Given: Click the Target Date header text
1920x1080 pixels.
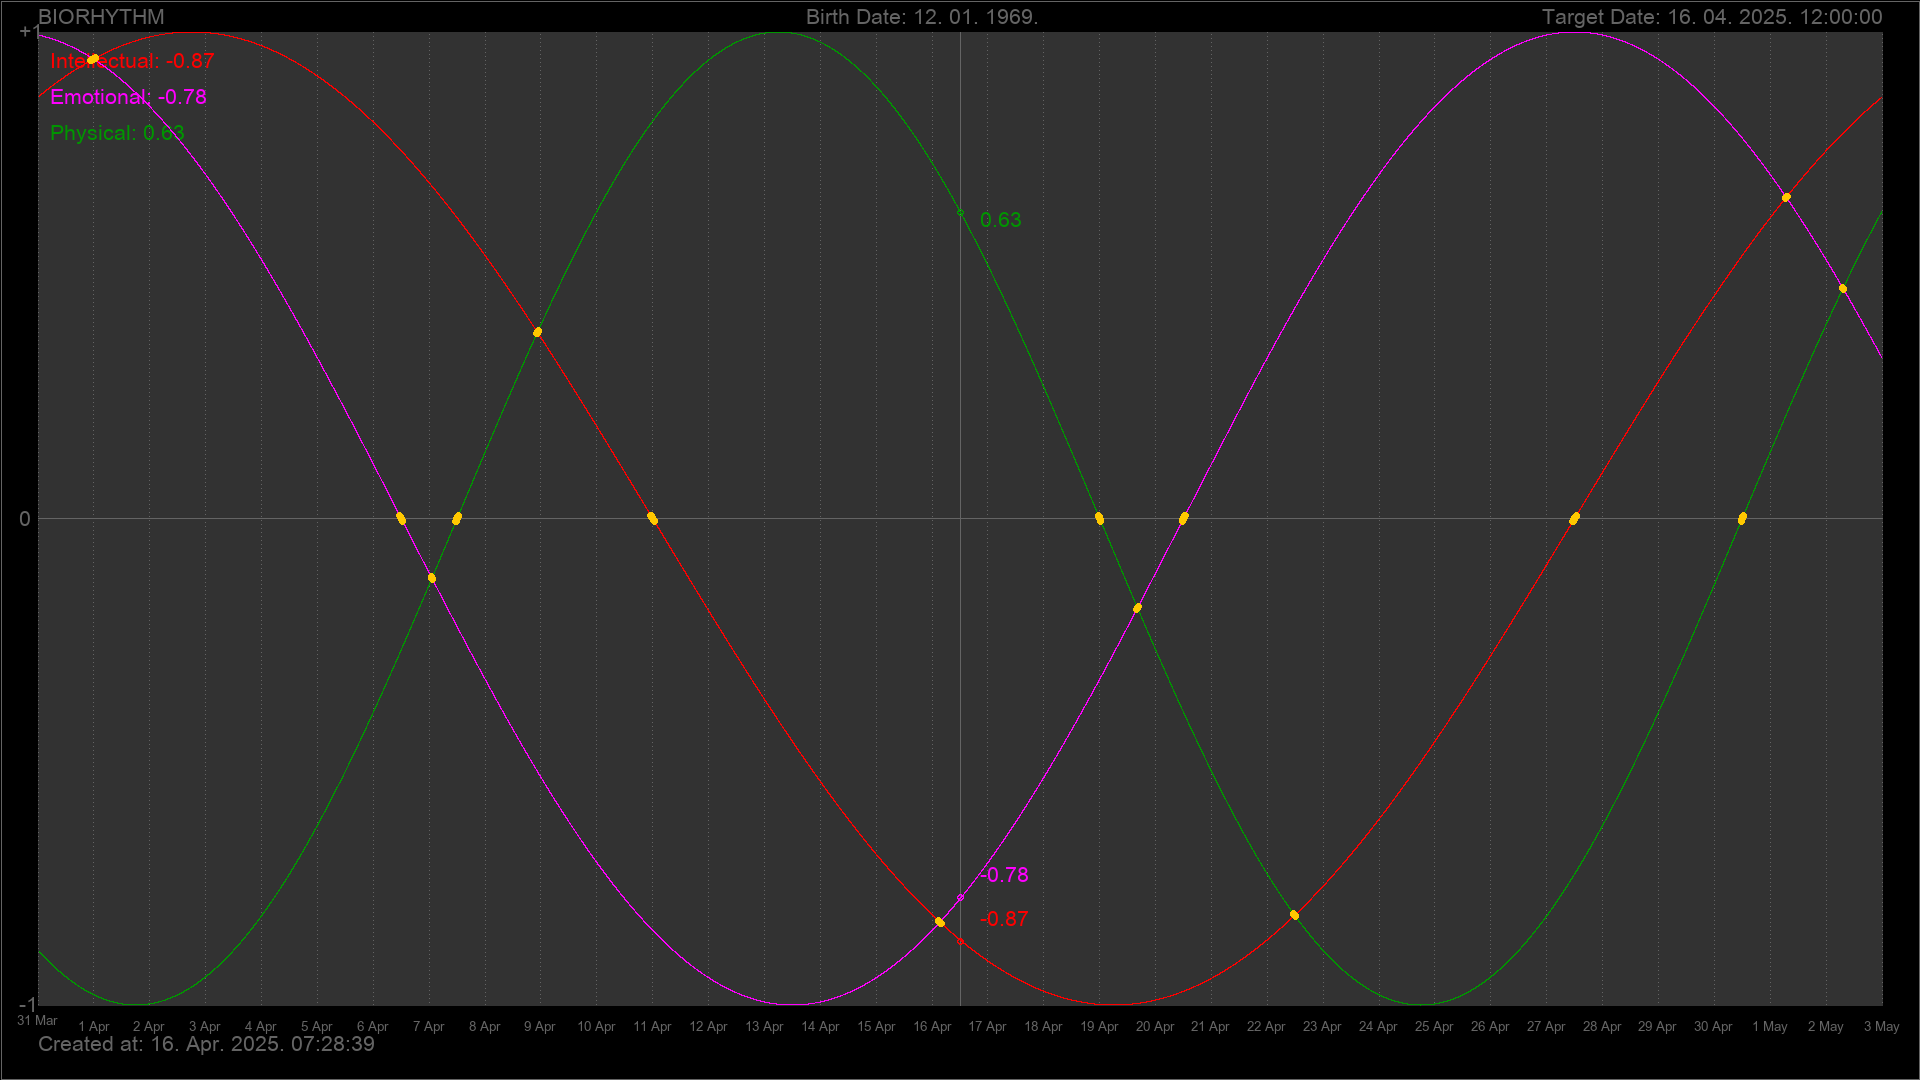Looking at the screenshot, I should (1711, 17).
